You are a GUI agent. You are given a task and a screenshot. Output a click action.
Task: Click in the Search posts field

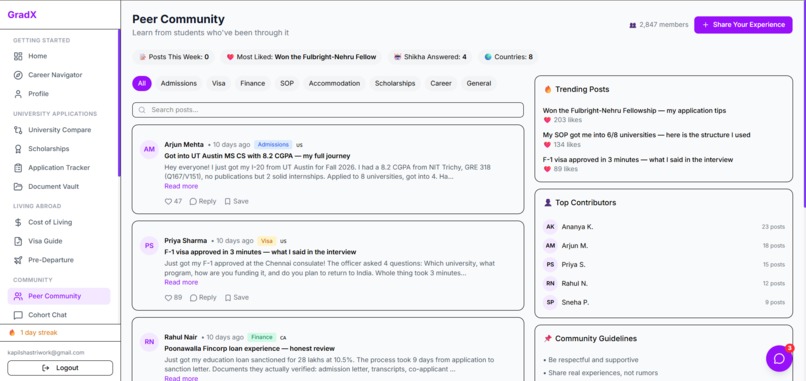328,110
